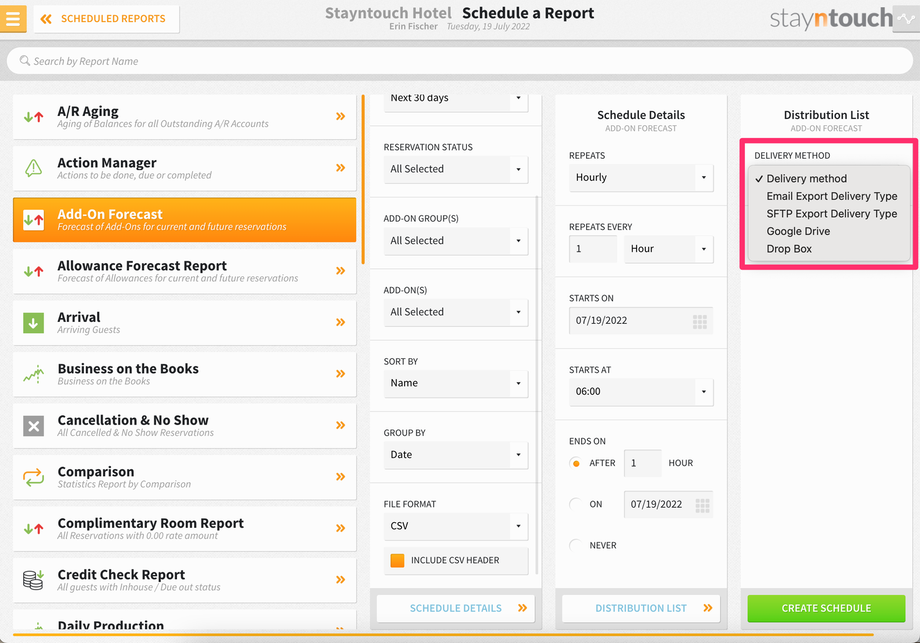920x643 pixels.
Task: Open the Group By Date dropdown
Action: (456, 455)
